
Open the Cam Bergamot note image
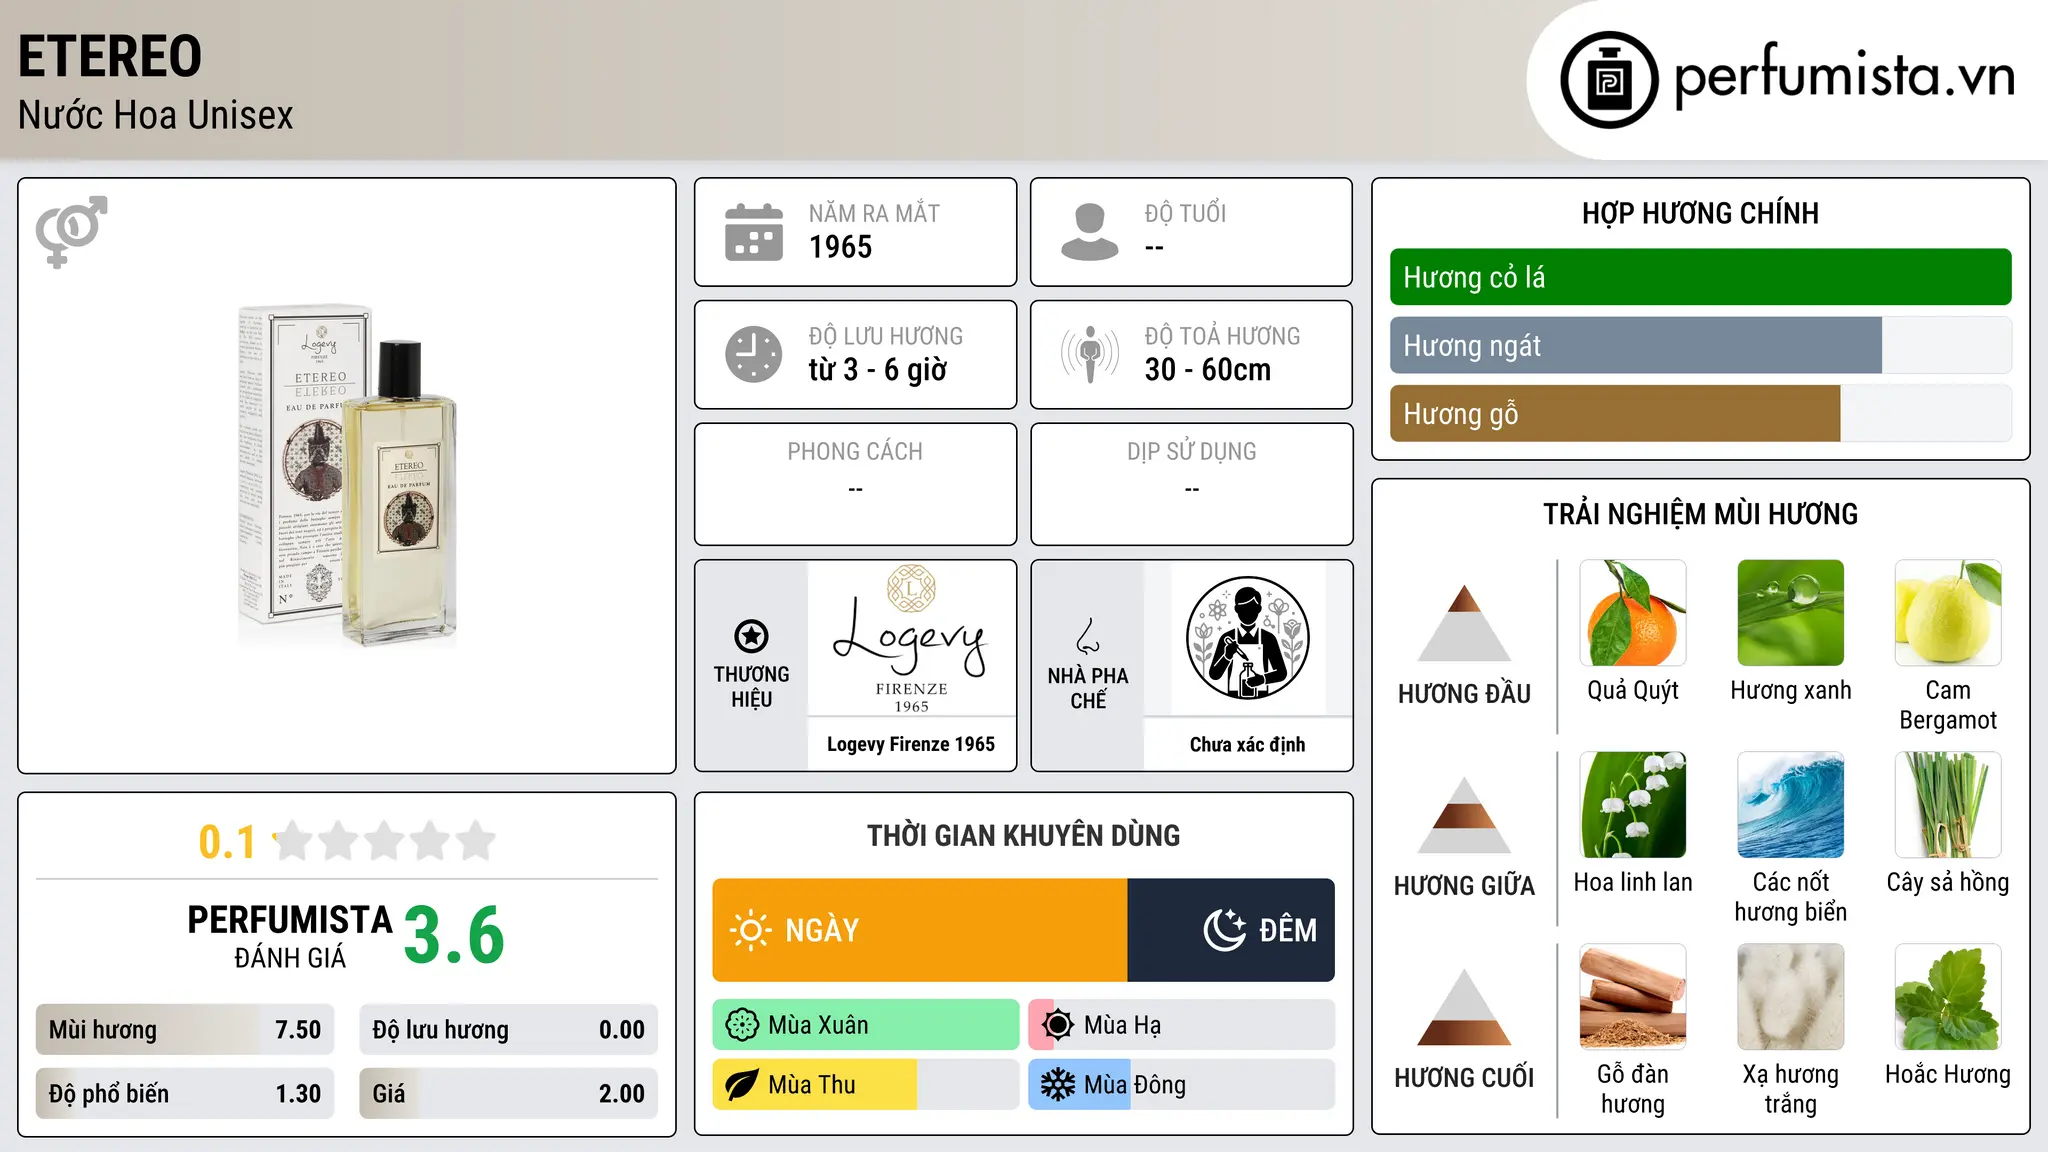click(1948, 613)
